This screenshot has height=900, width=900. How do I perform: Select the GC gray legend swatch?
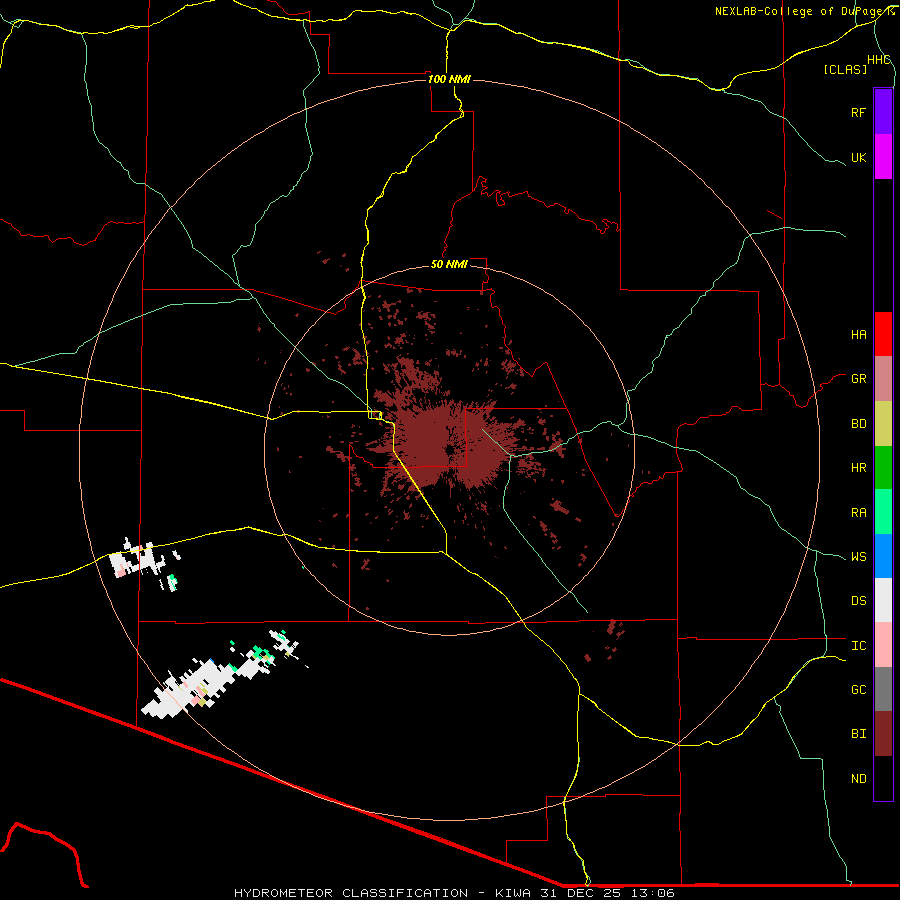pyautogui.click(x=883, y=689)
